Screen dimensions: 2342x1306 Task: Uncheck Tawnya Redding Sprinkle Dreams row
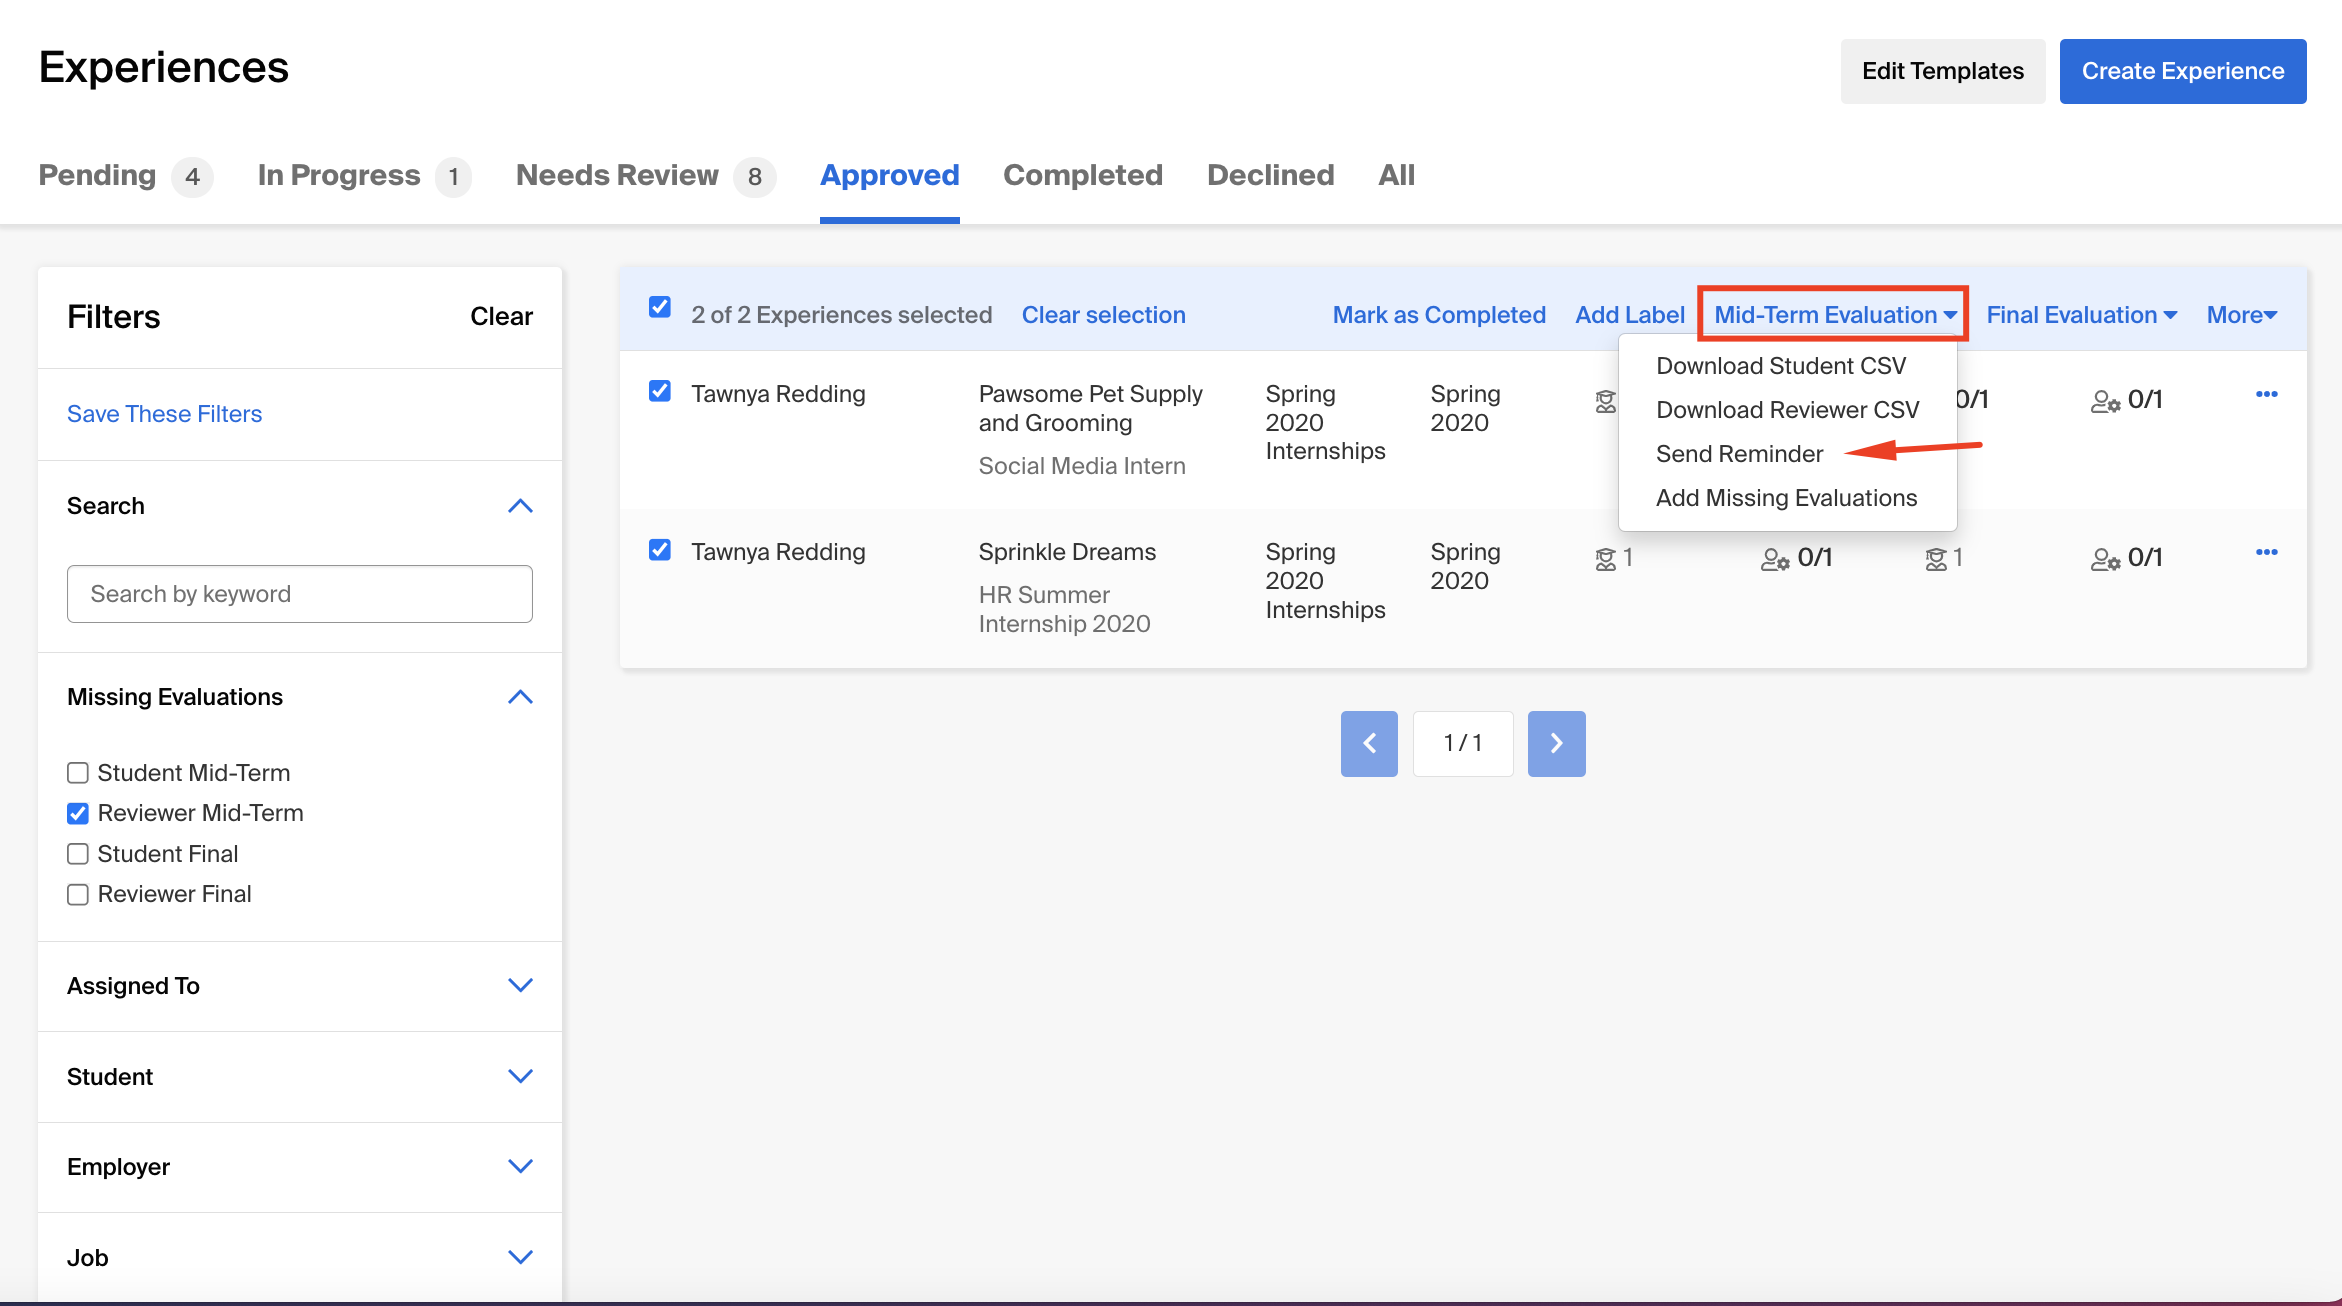point(659,550)
